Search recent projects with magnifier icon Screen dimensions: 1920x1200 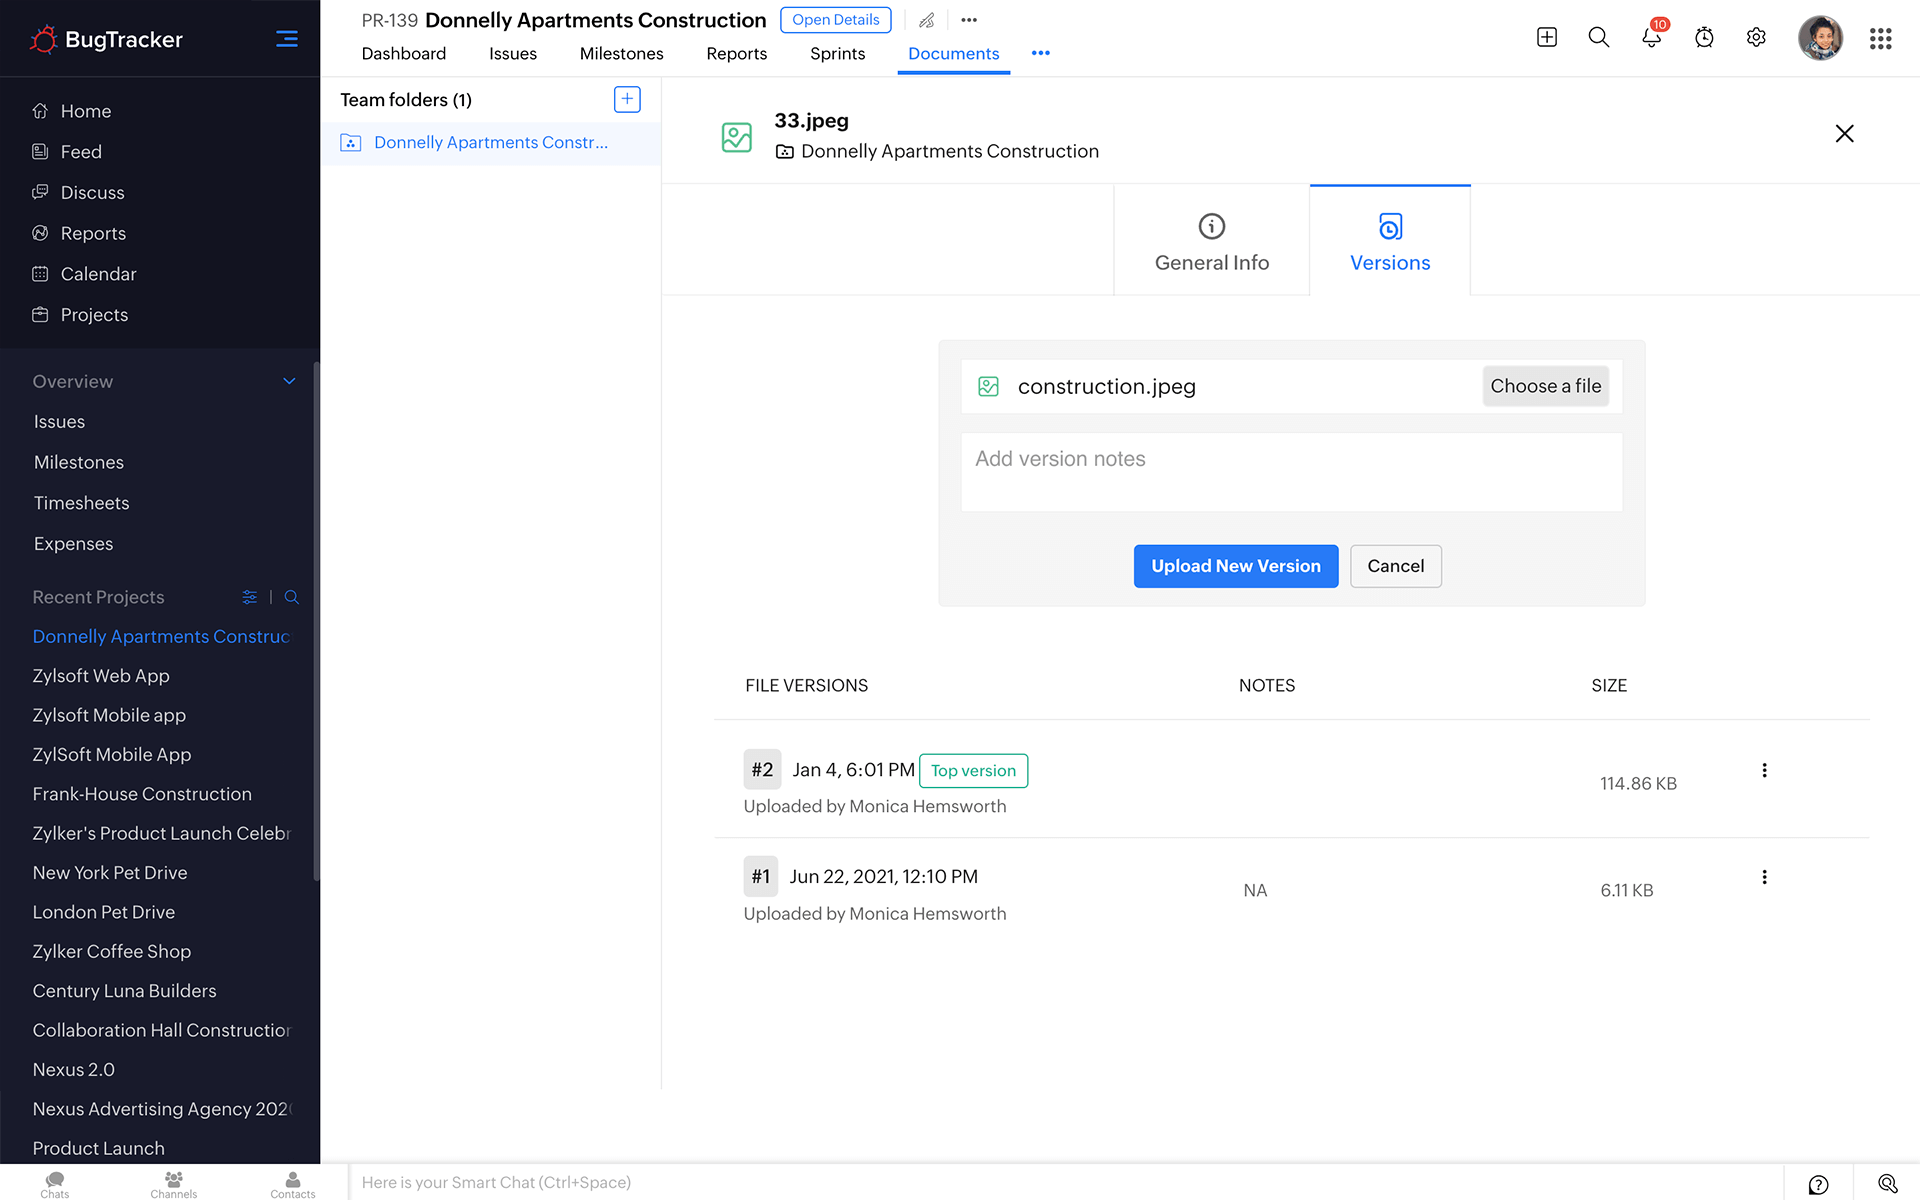pos(292,597)
